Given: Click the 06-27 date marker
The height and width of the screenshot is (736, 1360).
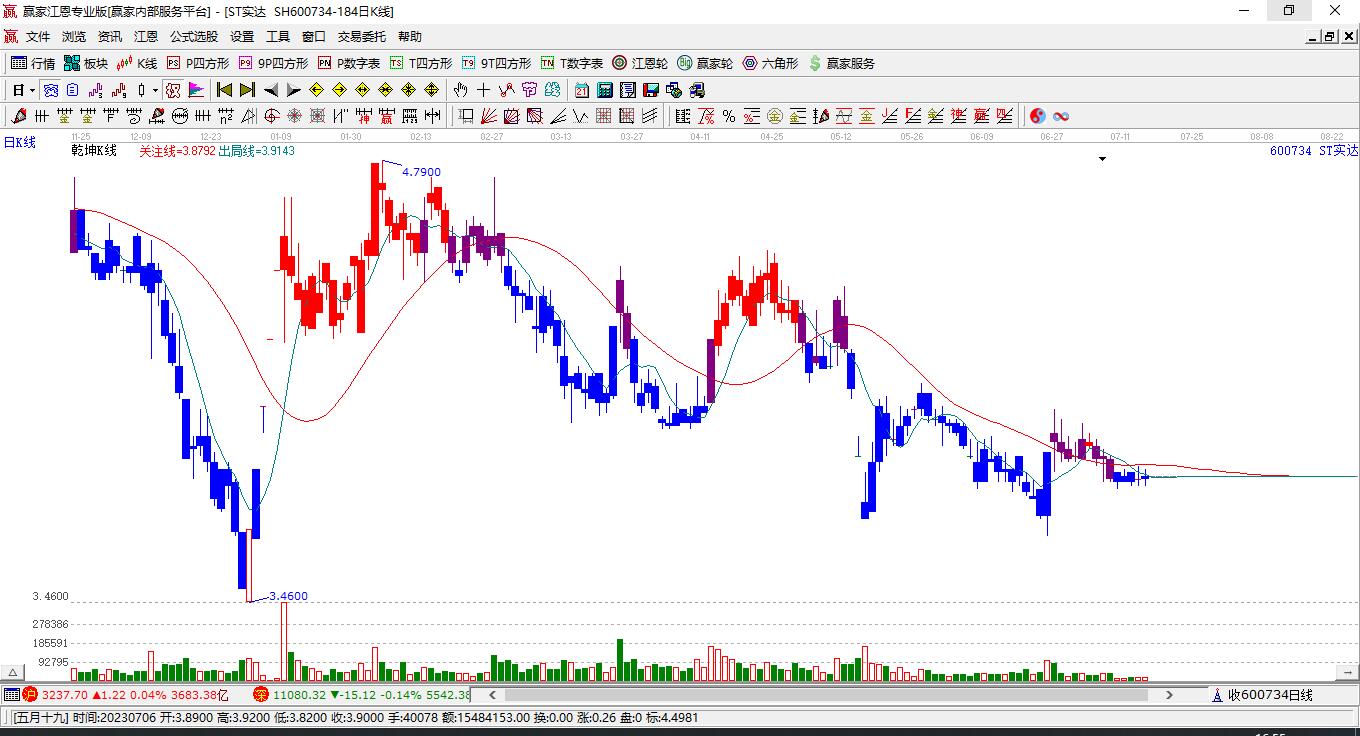Looking at the screenshot, I should tap(1051, 136).
